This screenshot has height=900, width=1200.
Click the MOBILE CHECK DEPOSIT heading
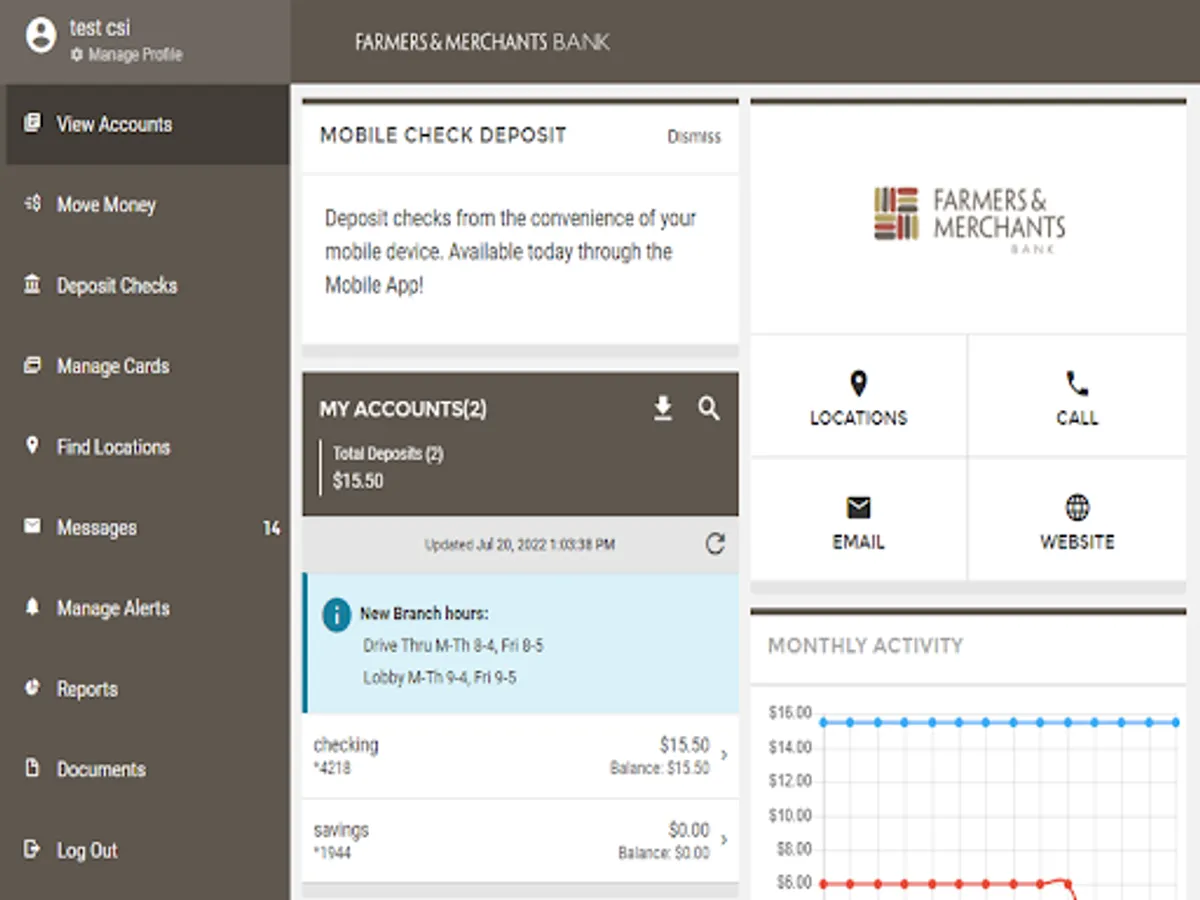coord(443,135)
